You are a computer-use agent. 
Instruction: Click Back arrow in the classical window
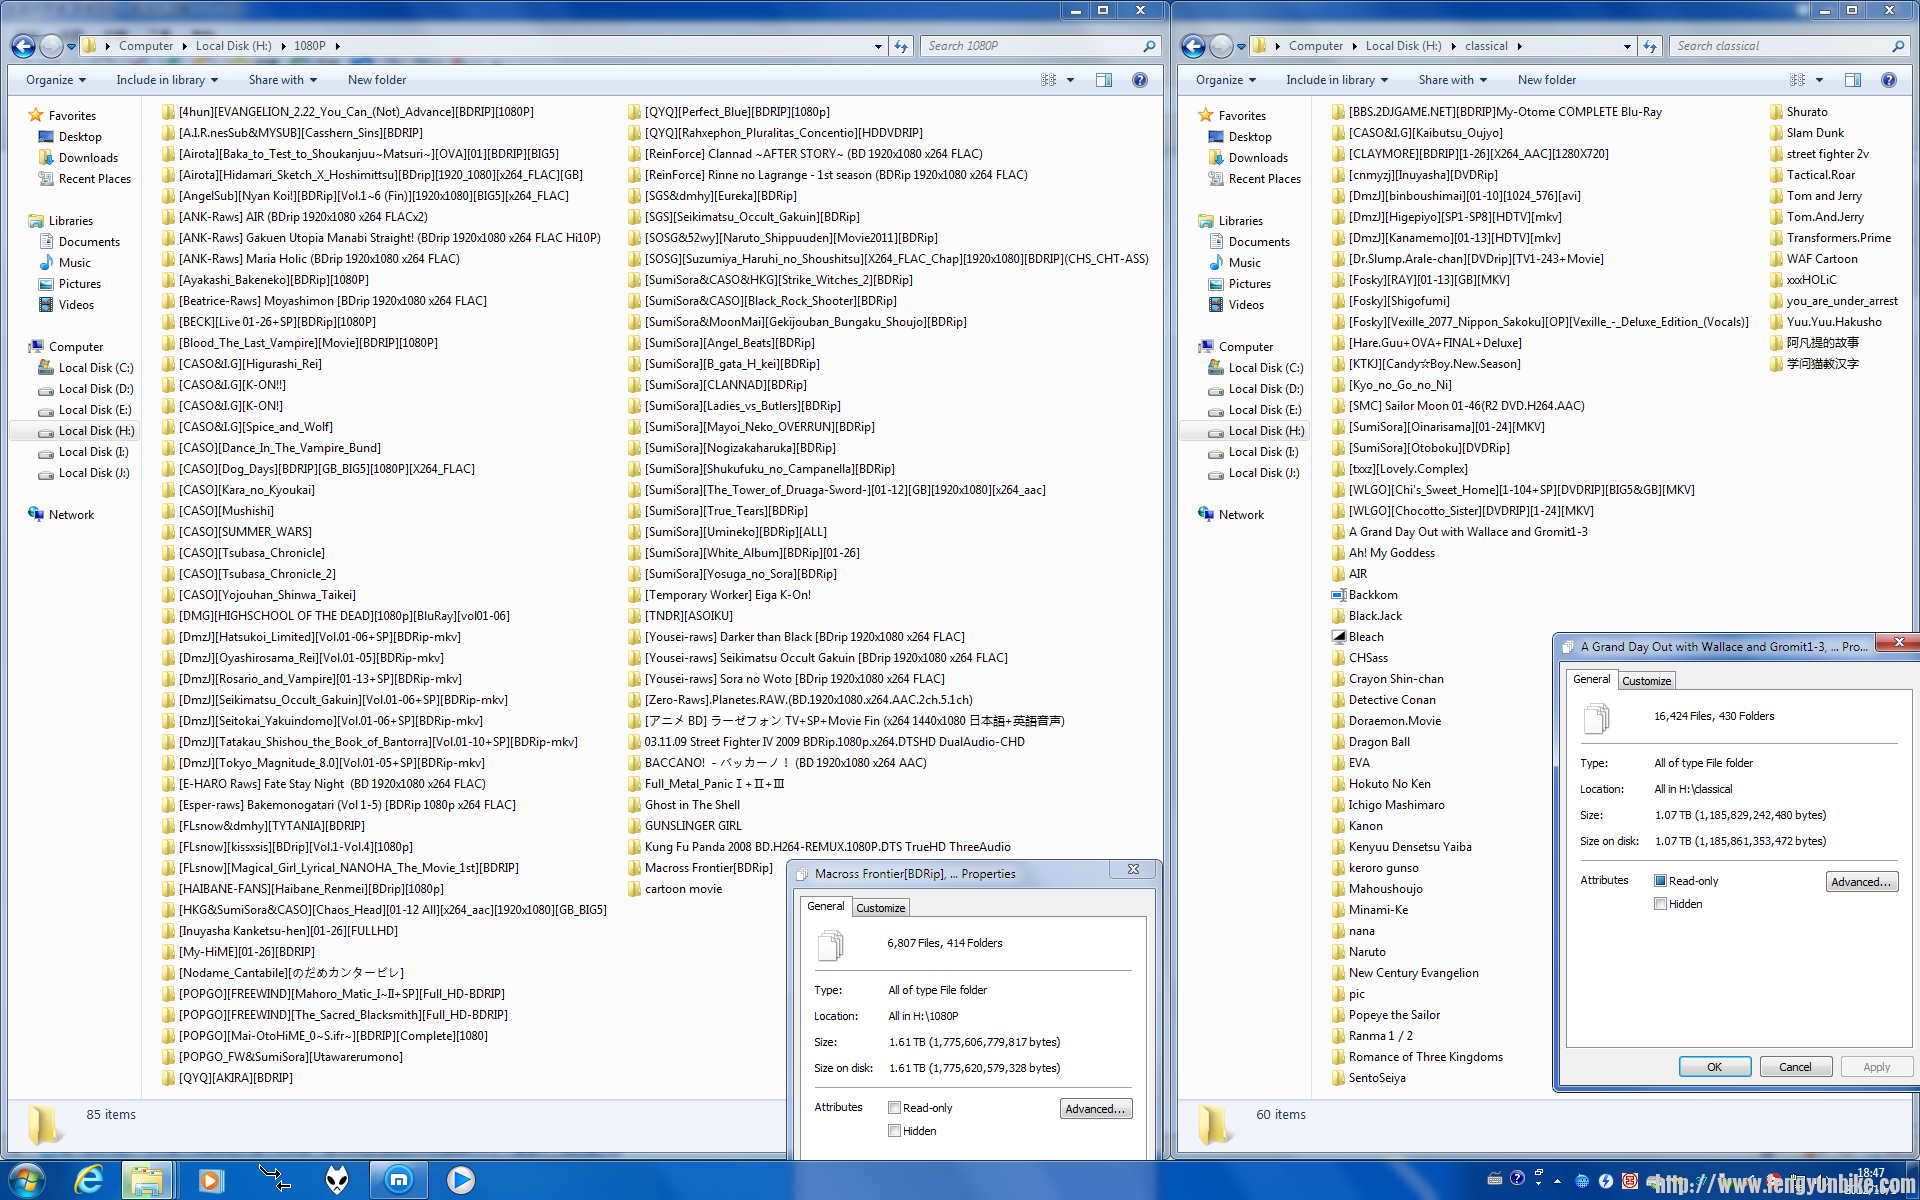pos(1193,46)
